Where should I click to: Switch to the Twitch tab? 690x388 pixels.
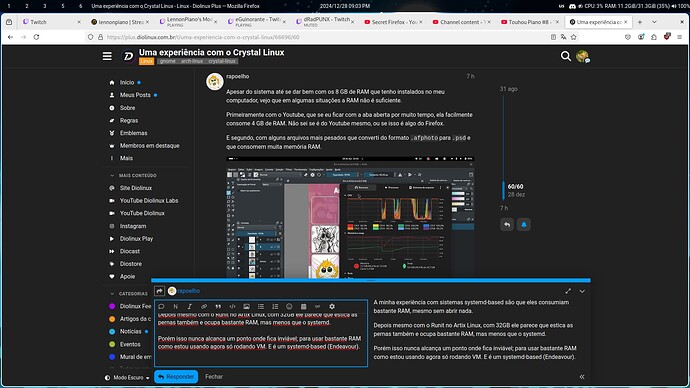click(52, 22)
